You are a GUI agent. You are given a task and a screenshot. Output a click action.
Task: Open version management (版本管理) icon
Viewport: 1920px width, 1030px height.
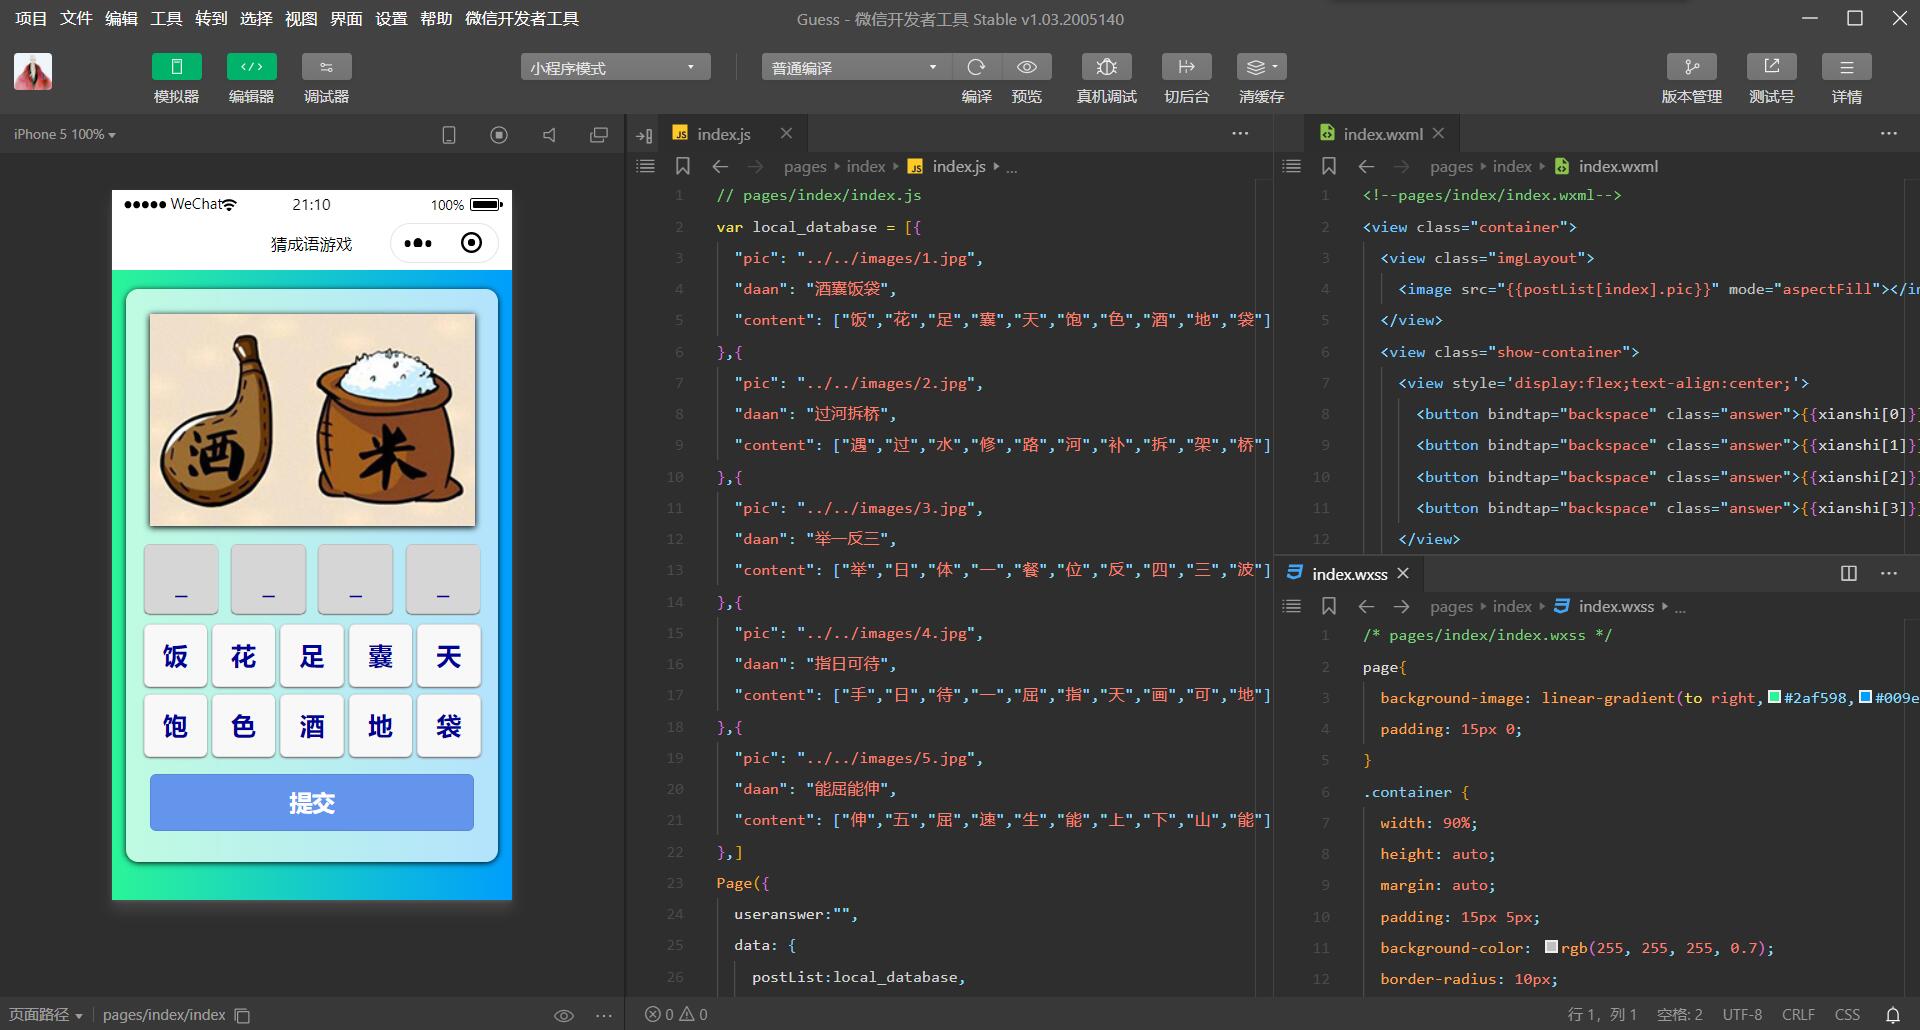(1691, 67)
